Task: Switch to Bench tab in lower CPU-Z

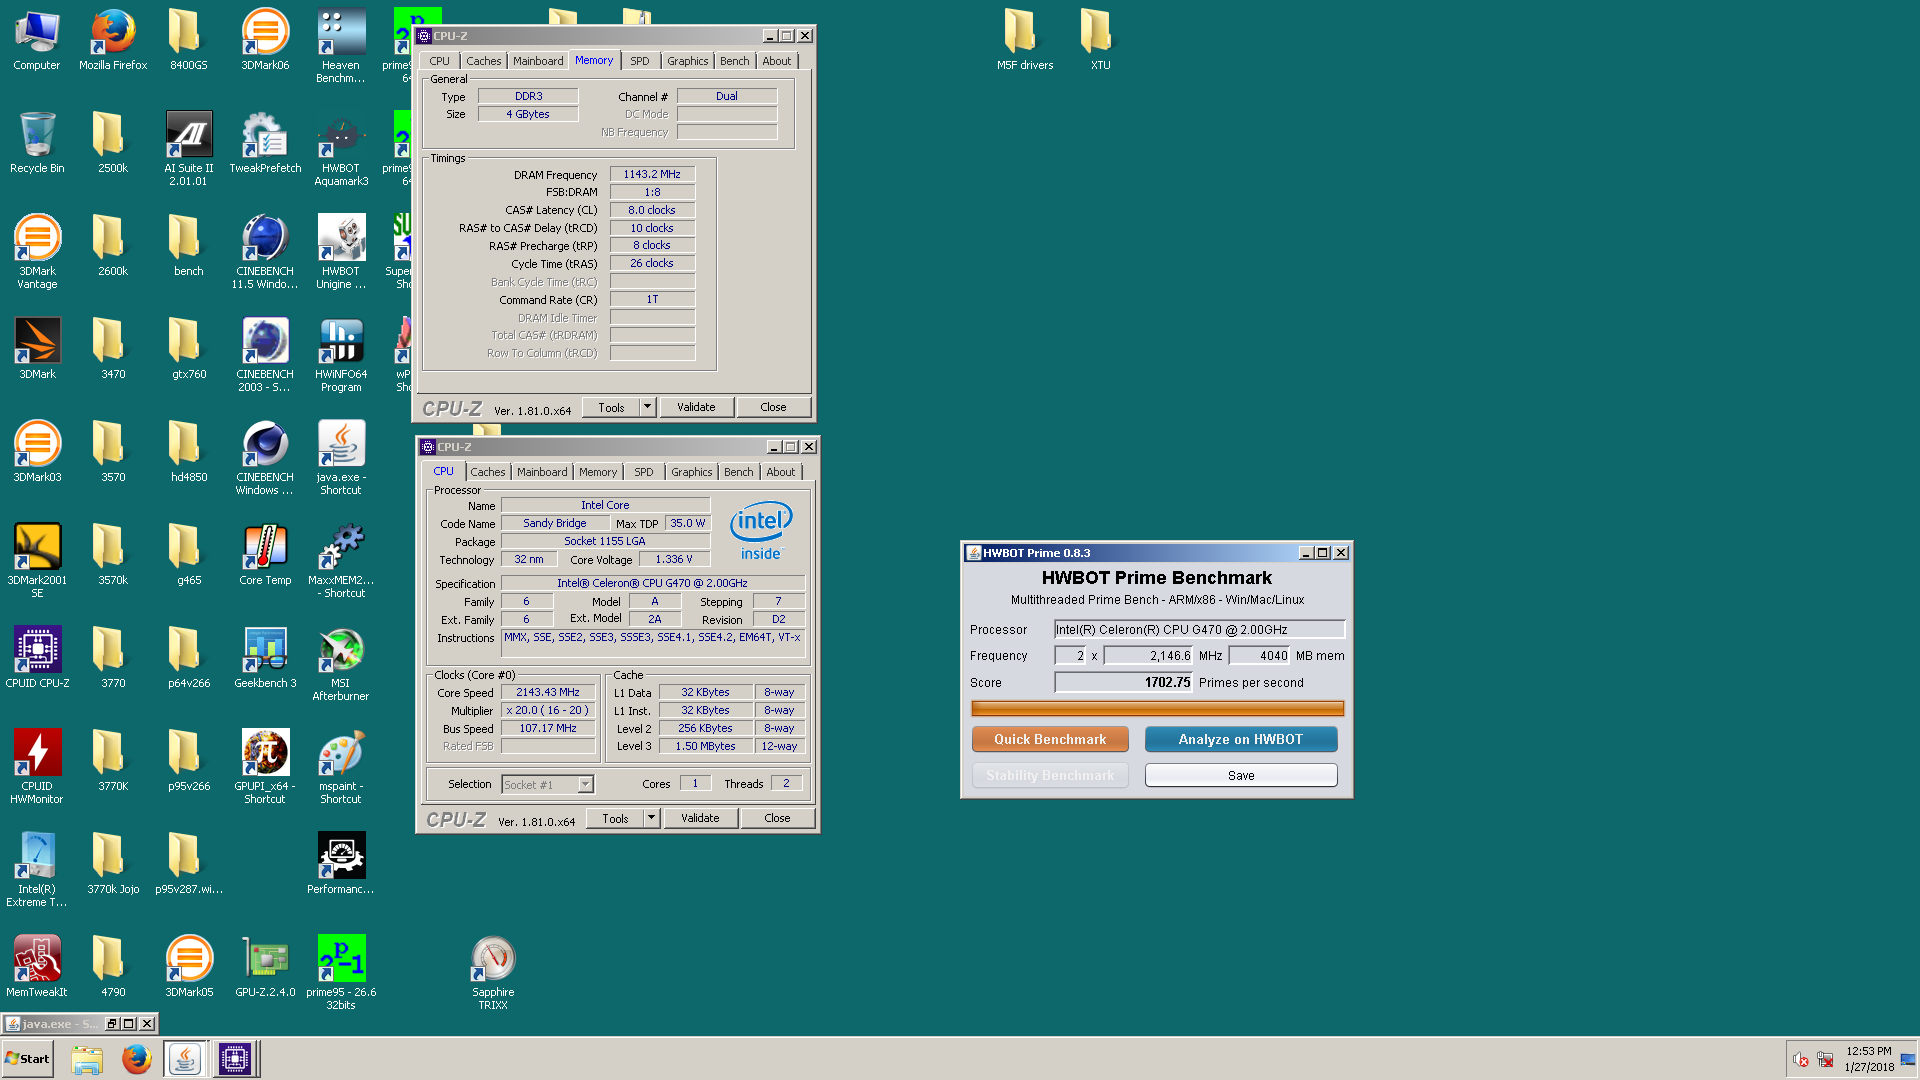Action: coord(739,472)
